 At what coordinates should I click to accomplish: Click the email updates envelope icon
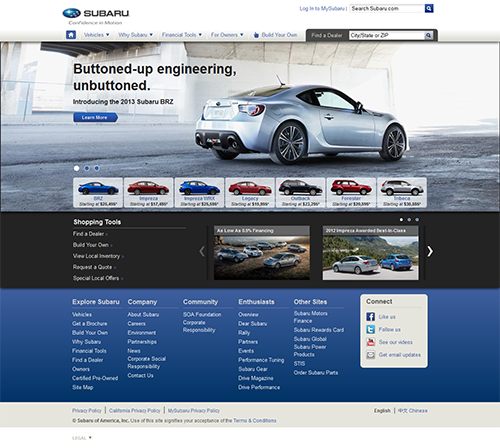pos(371,355)
